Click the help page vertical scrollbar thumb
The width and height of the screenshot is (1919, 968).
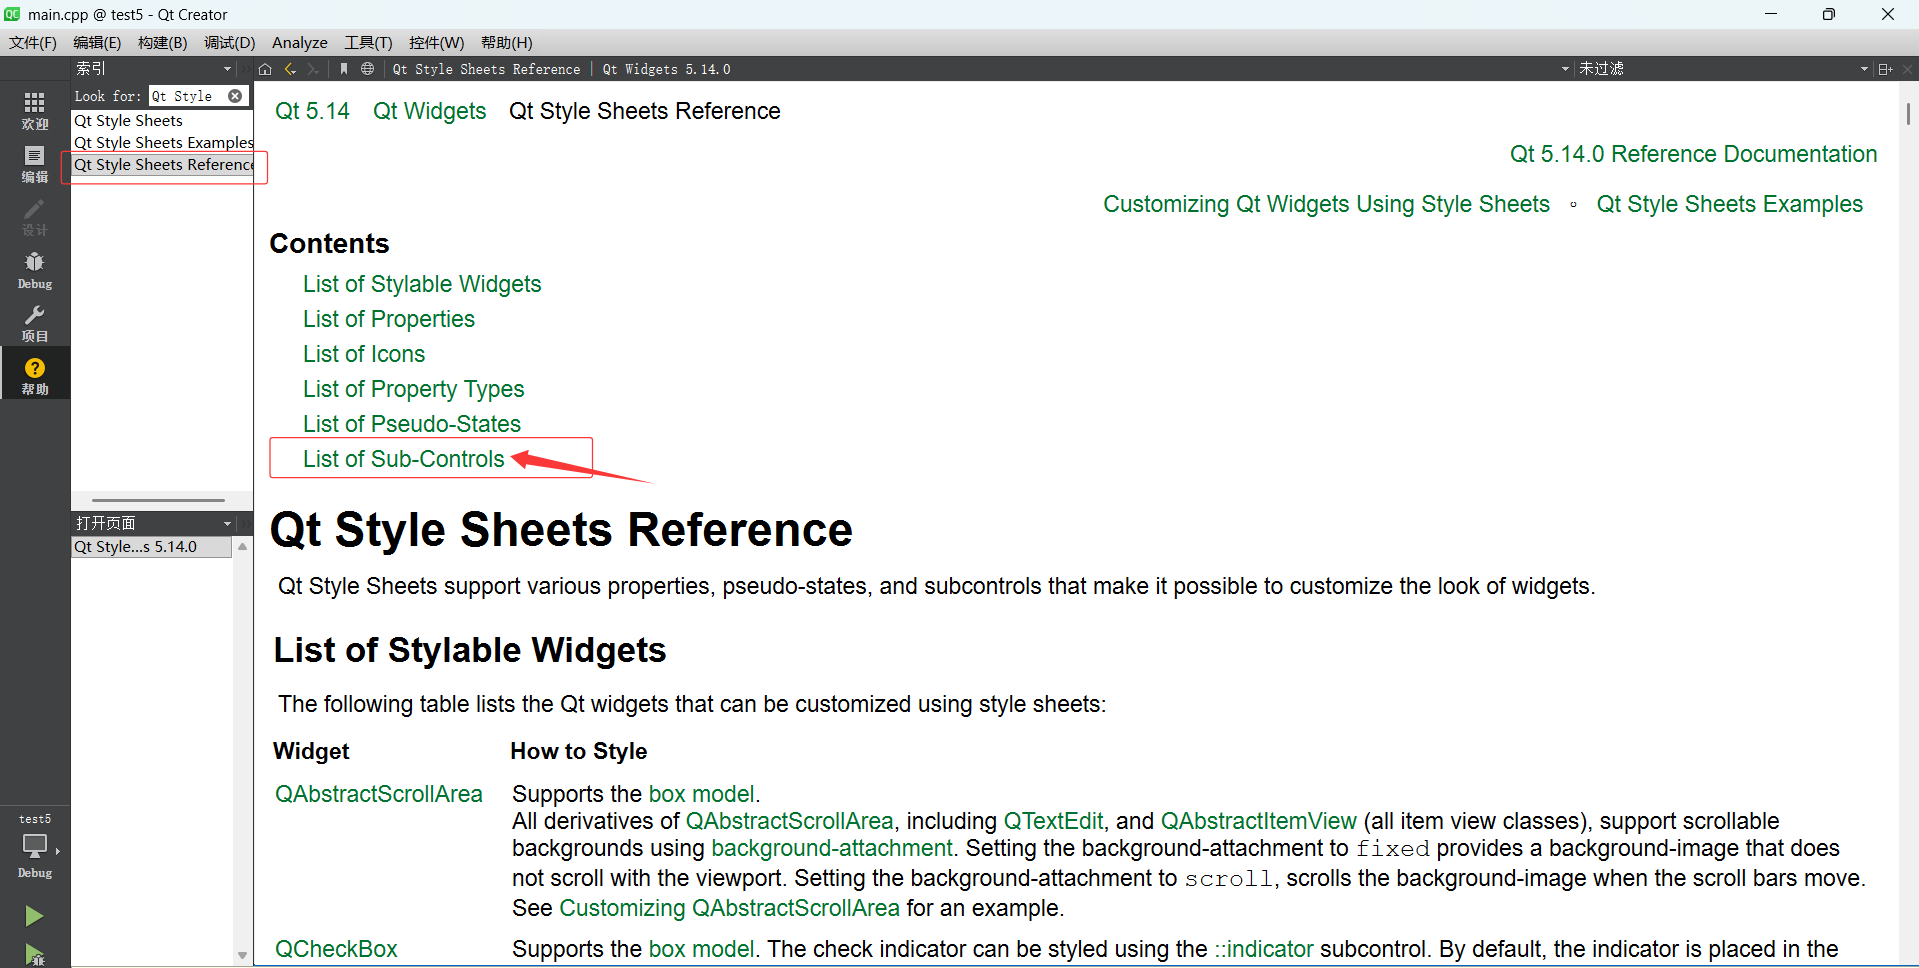[1908, 113]
